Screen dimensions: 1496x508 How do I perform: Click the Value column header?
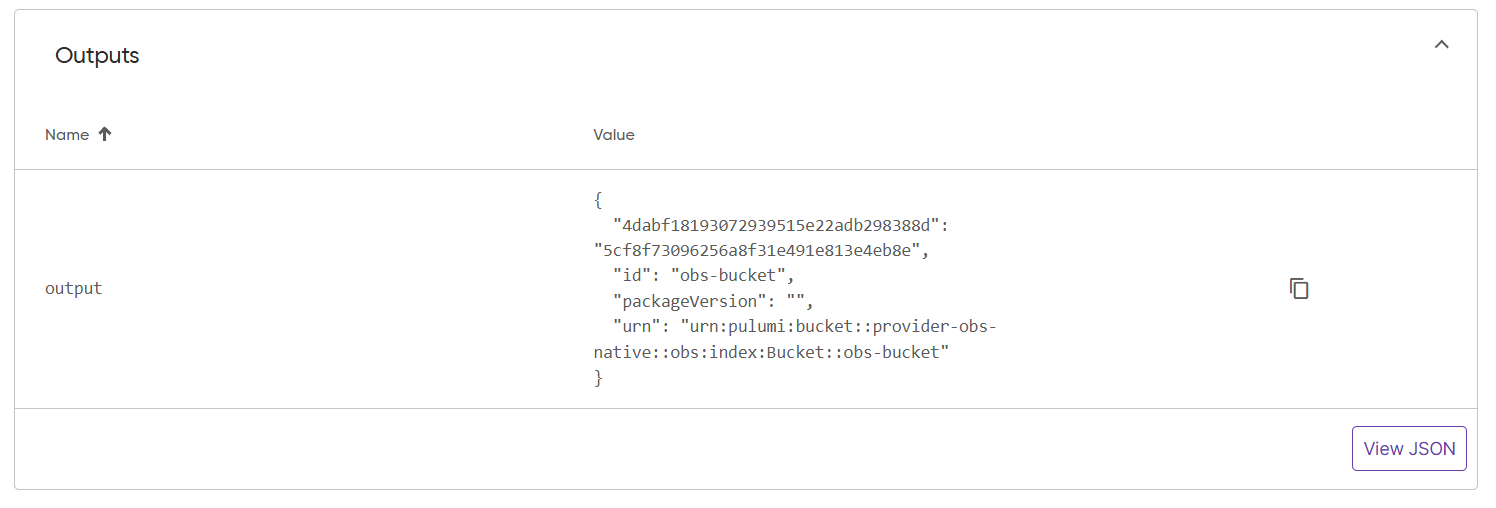[614, 134]
